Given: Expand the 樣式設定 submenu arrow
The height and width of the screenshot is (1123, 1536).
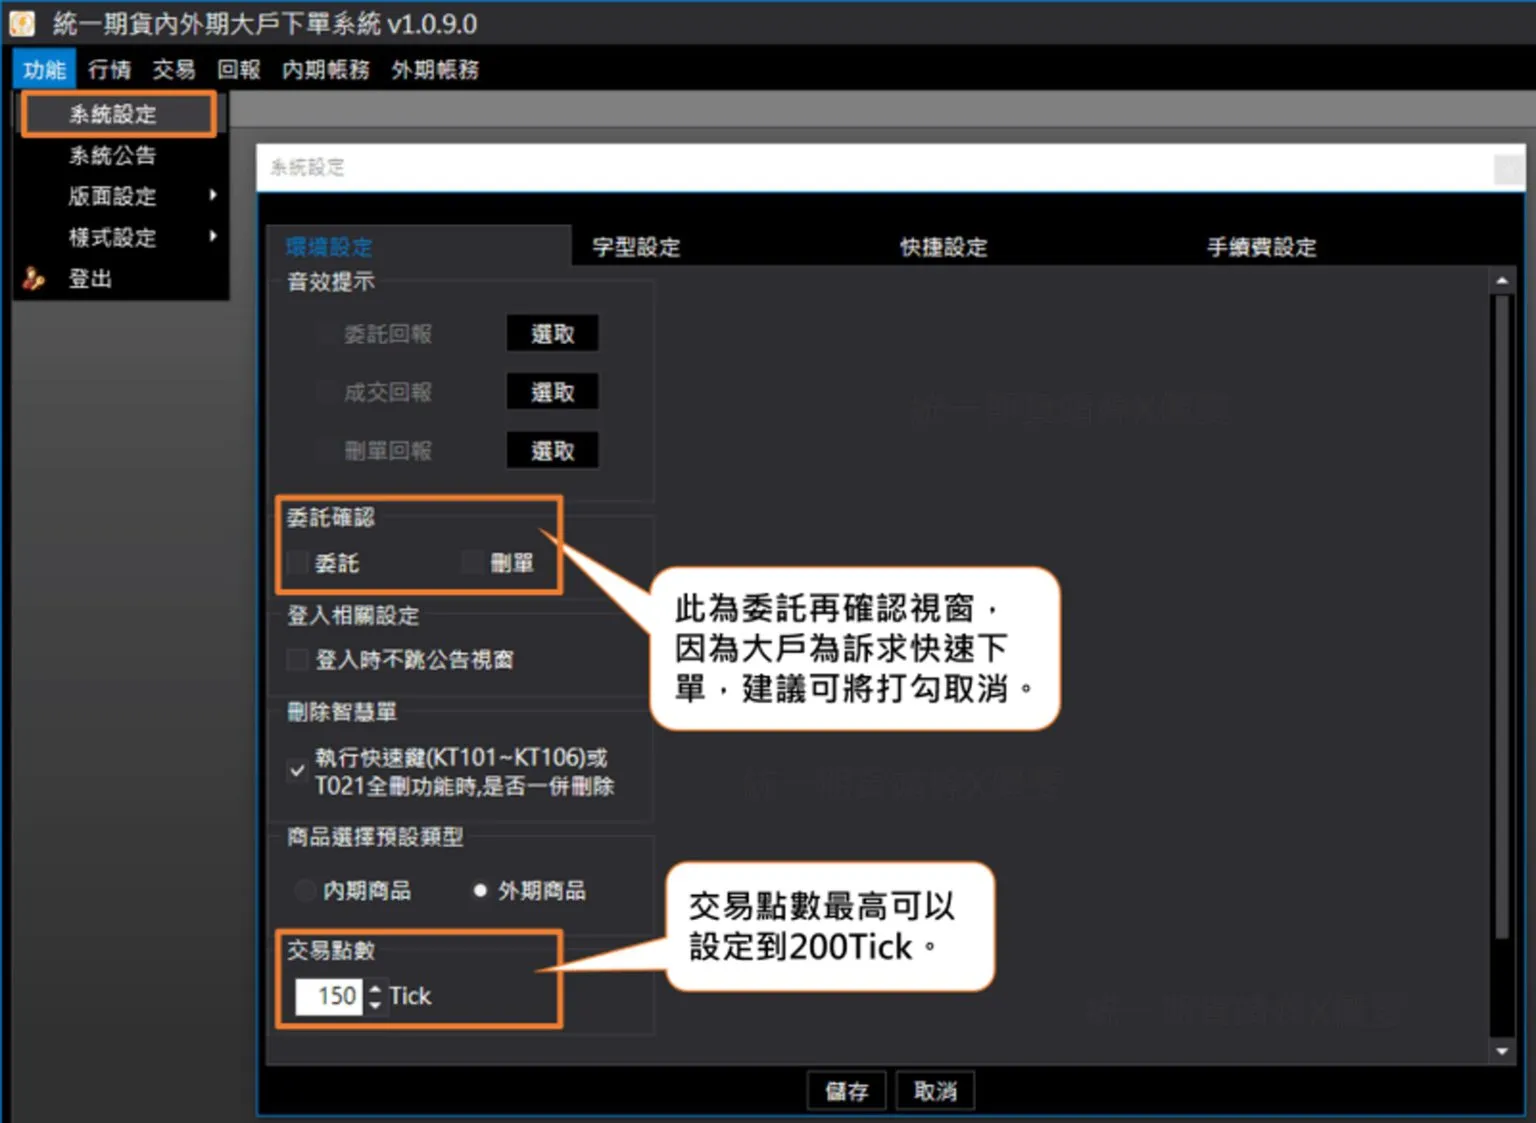Looking at the screenshot, I should pyautogui.click(x=213, y=237).
